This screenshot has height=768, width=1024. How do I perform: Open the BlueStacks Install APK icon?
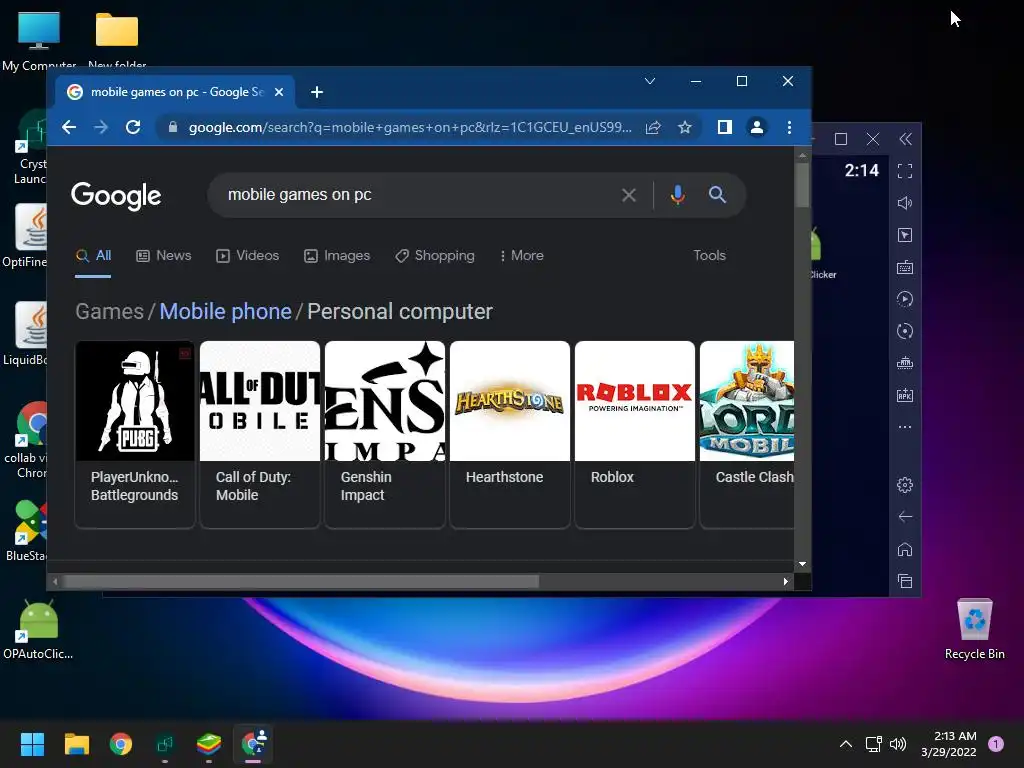coord(905,395)
